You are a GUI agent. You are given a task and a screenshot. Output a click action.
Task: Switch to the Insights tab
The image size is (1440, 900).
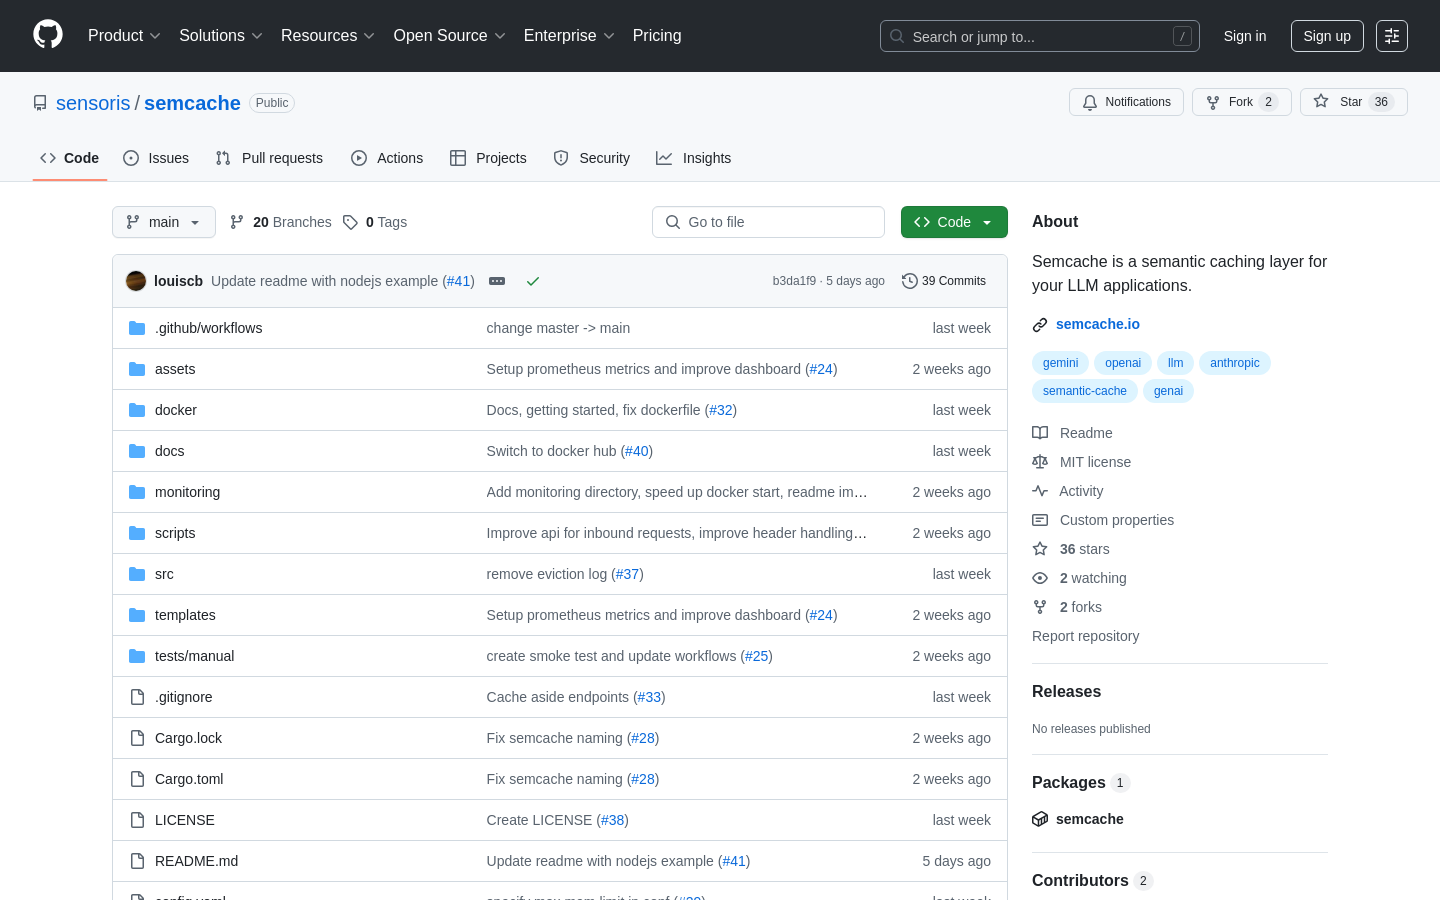pos(694,158)
